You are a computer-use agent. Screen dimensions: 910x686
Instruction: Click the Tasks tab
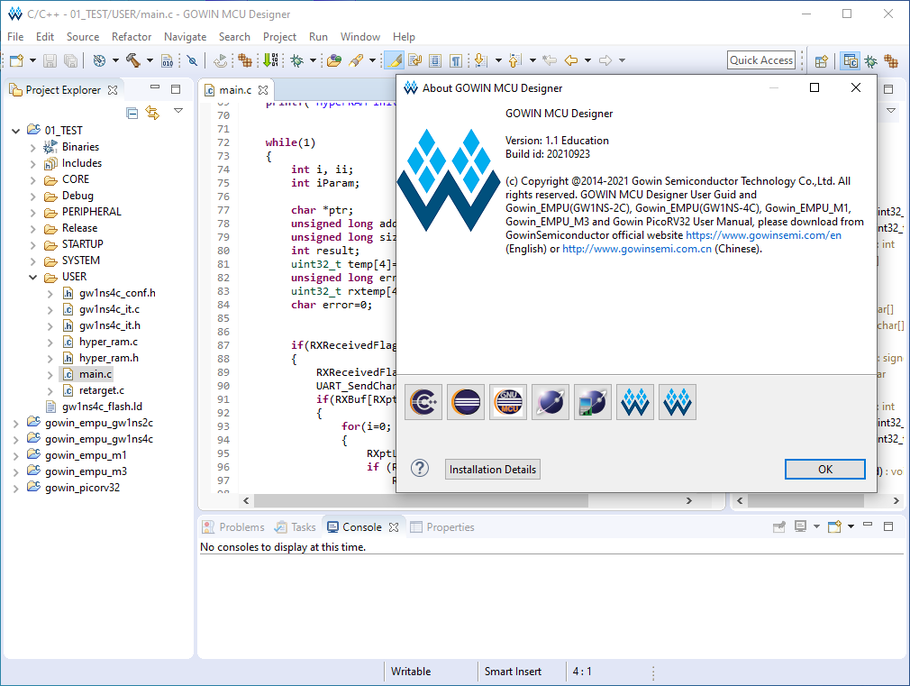tap(297, 527)
